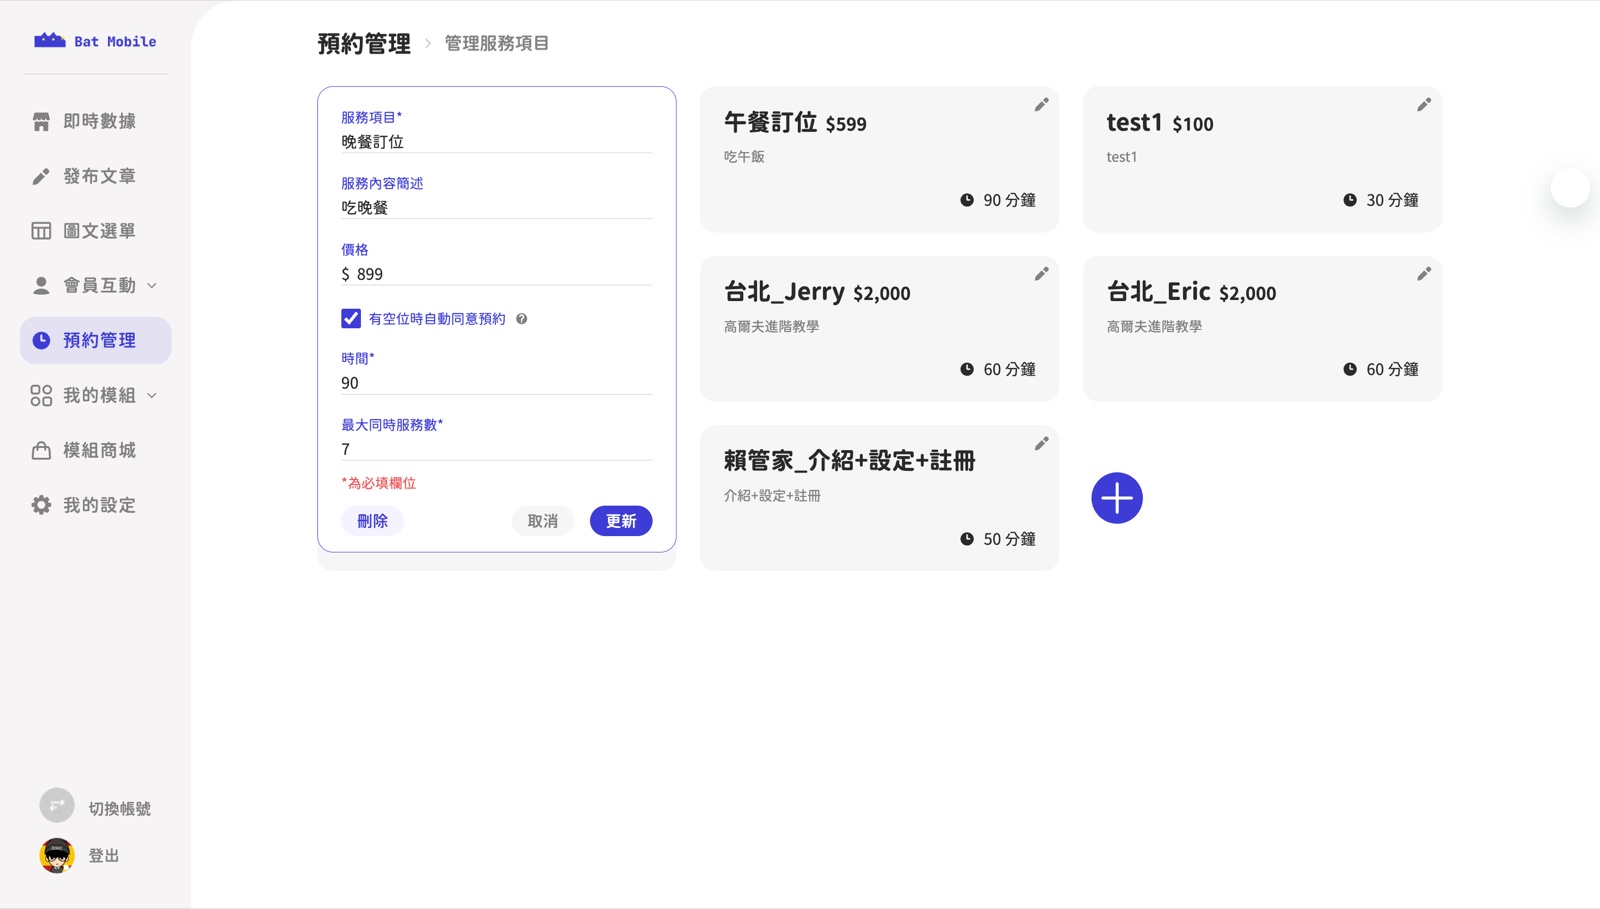Click the 預約管理 breadcrumb heading
Viewport: 1600px width, 909px height.
364,44
